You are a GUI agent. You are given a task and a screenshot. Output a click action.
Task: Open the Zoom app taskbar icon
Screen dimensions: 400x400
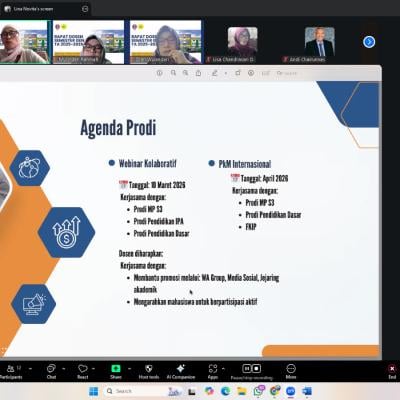(290, 391)
